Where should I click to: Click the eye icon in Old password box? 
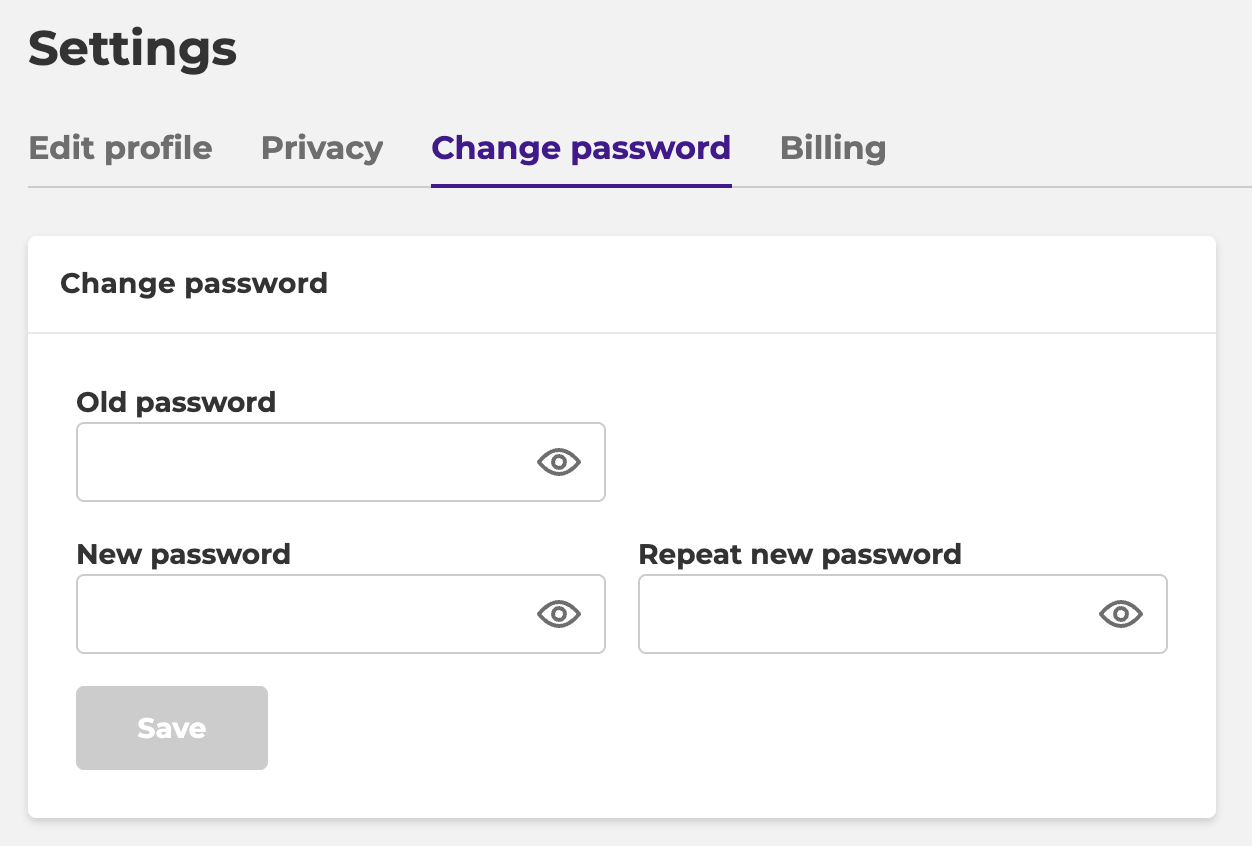point(559,462)
